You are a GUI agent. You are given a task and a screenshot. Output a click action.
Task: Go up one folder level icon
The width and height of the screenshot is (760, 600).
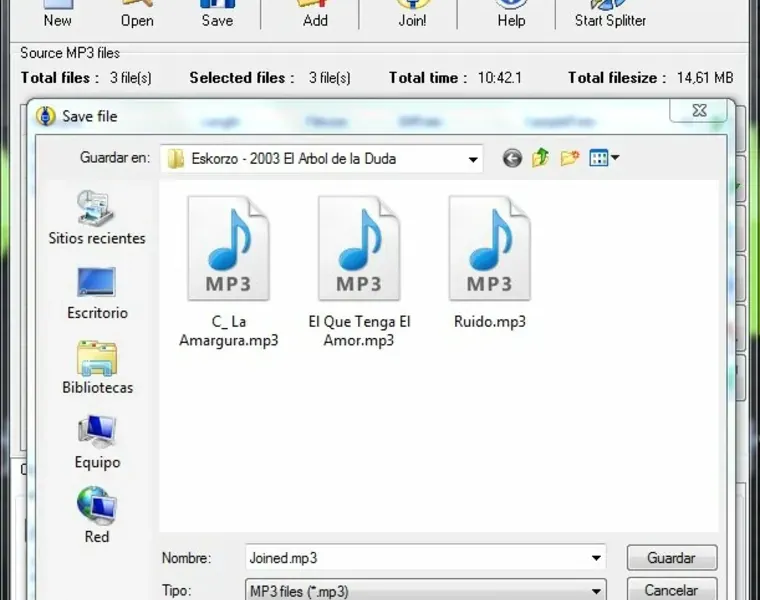coord(540,158)
